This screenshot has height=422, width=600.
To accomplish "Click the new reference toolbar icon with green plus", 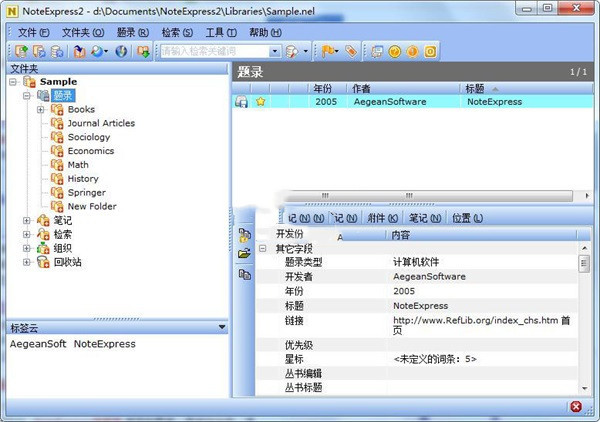I will click(21, 51).
